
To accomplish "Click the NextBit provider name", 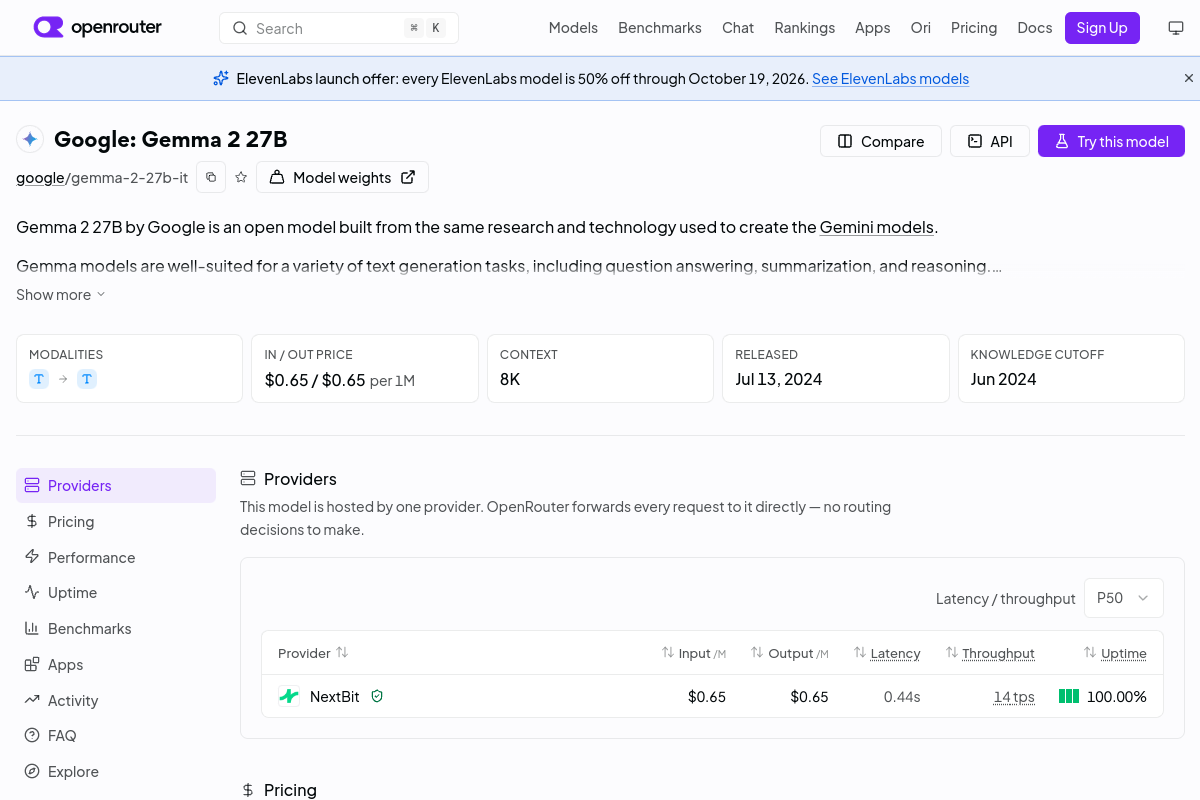I will (x=335, y=697).
